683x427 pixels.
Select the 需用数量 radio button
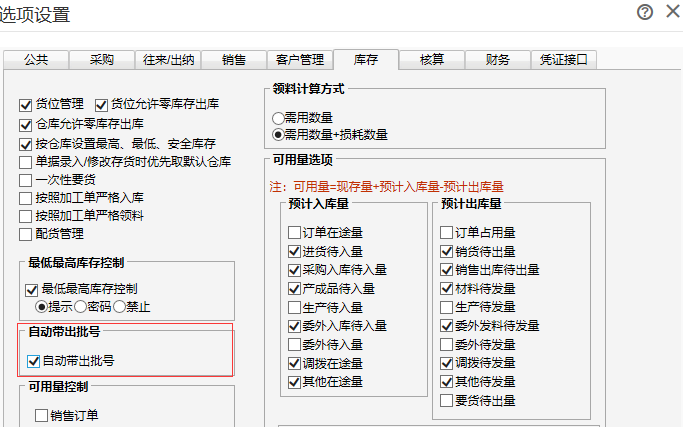pos(278,117)
